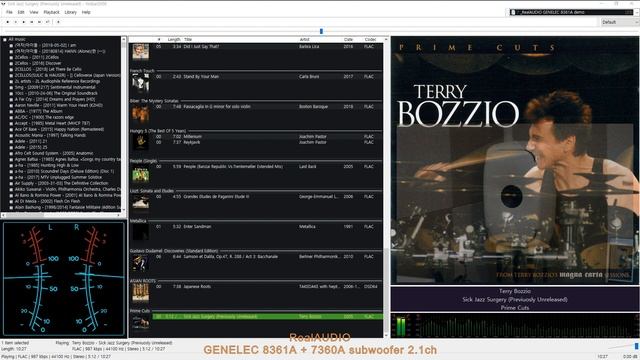This screenshot has height=360, width=640.
Task: Go to previous track using toolbar icon
Action: coord(32,22)
